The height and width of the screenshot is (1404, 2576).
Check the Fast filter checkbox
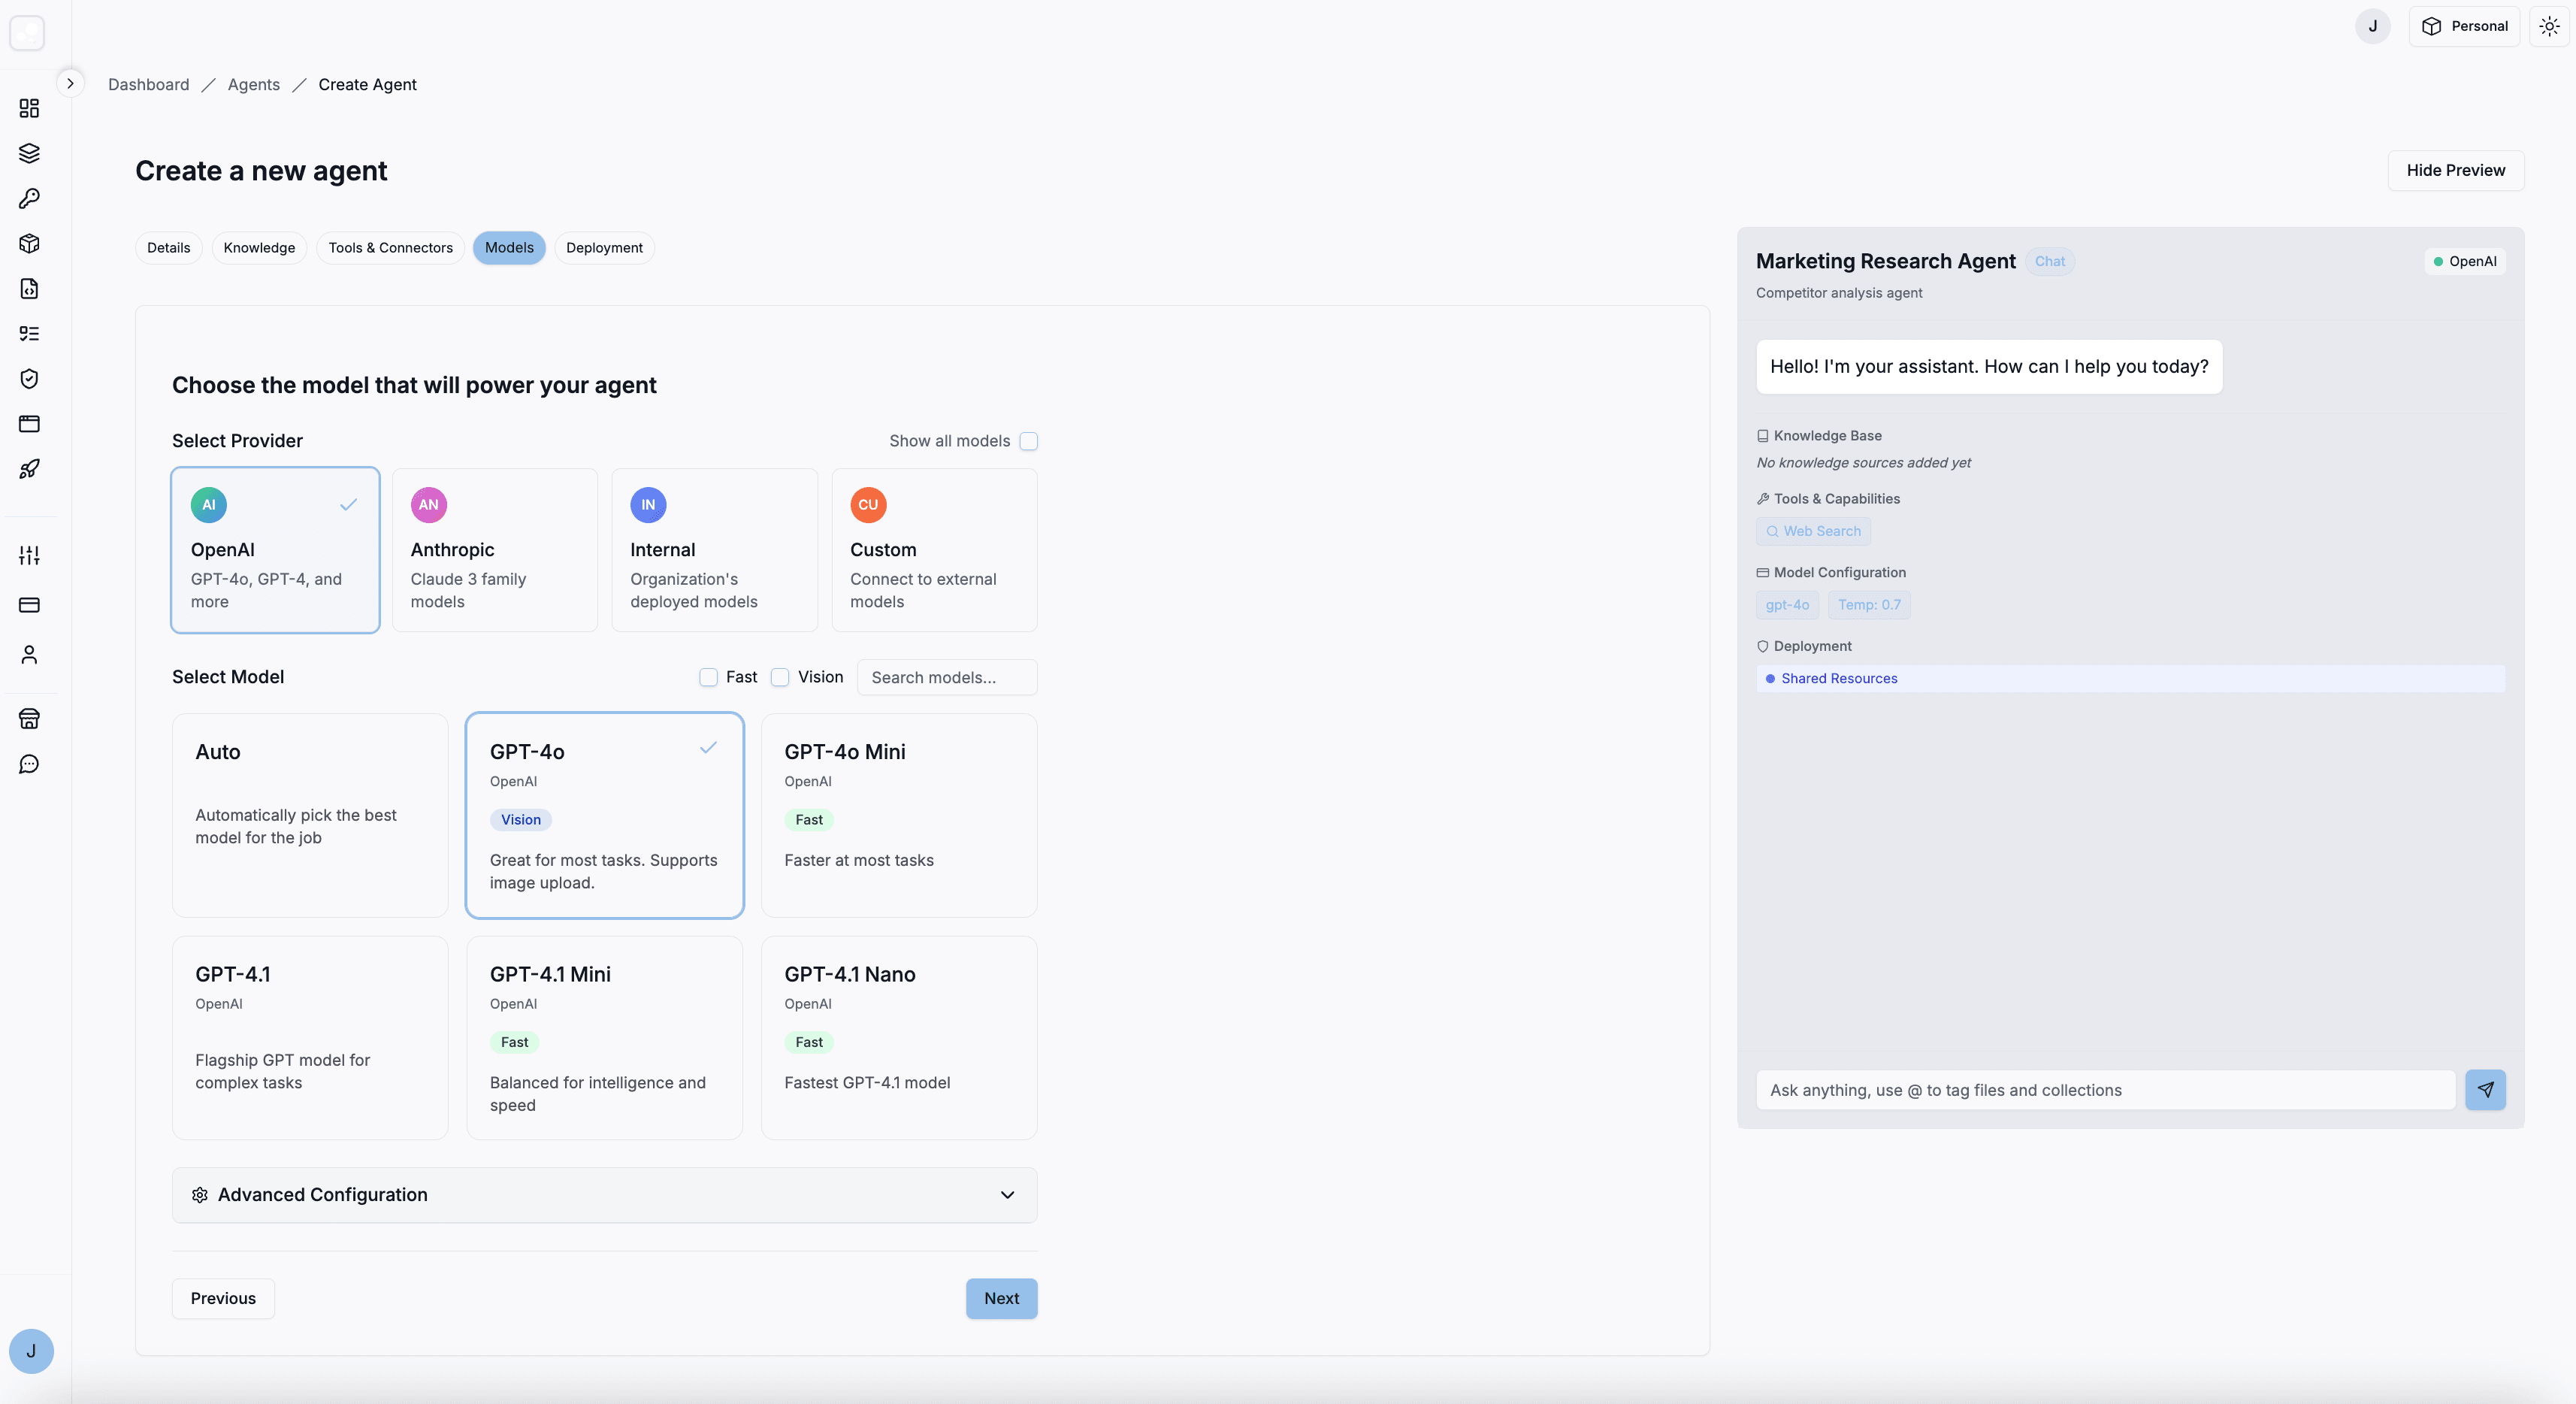click(x=708, y=677)
